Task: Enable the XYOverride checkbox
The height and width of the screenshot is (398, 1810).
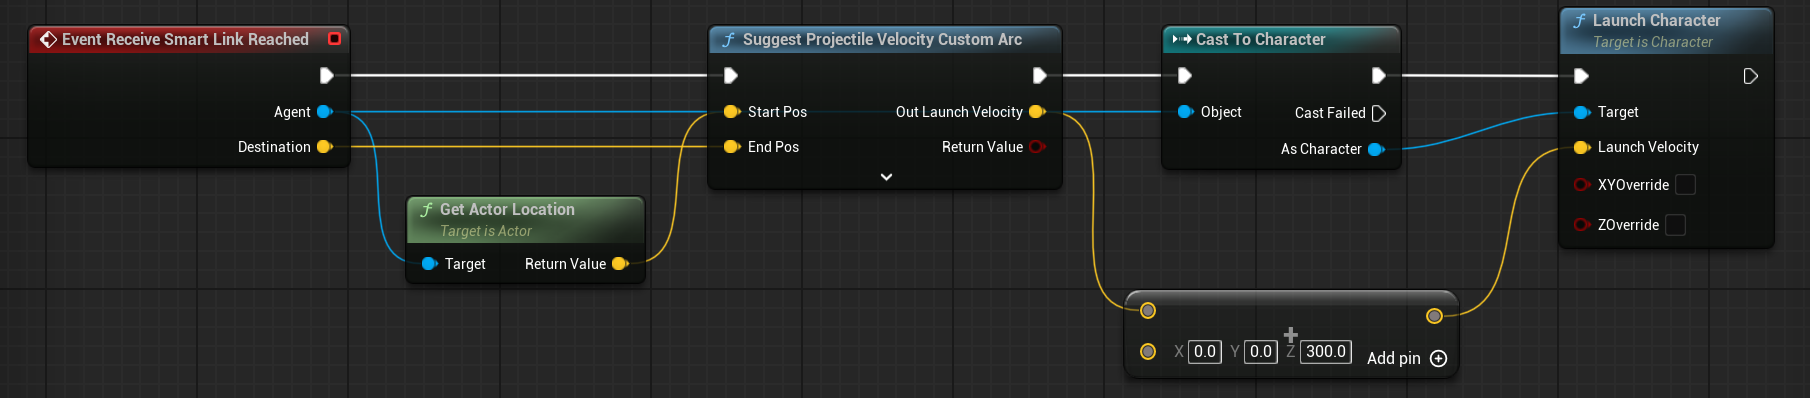Action: tap(1685, 185)
